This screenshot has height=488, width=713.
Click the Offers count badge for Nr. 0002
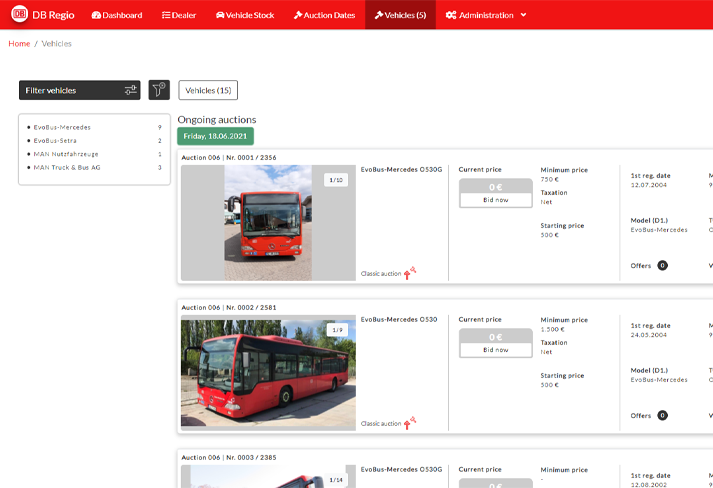tap(663, 416)
